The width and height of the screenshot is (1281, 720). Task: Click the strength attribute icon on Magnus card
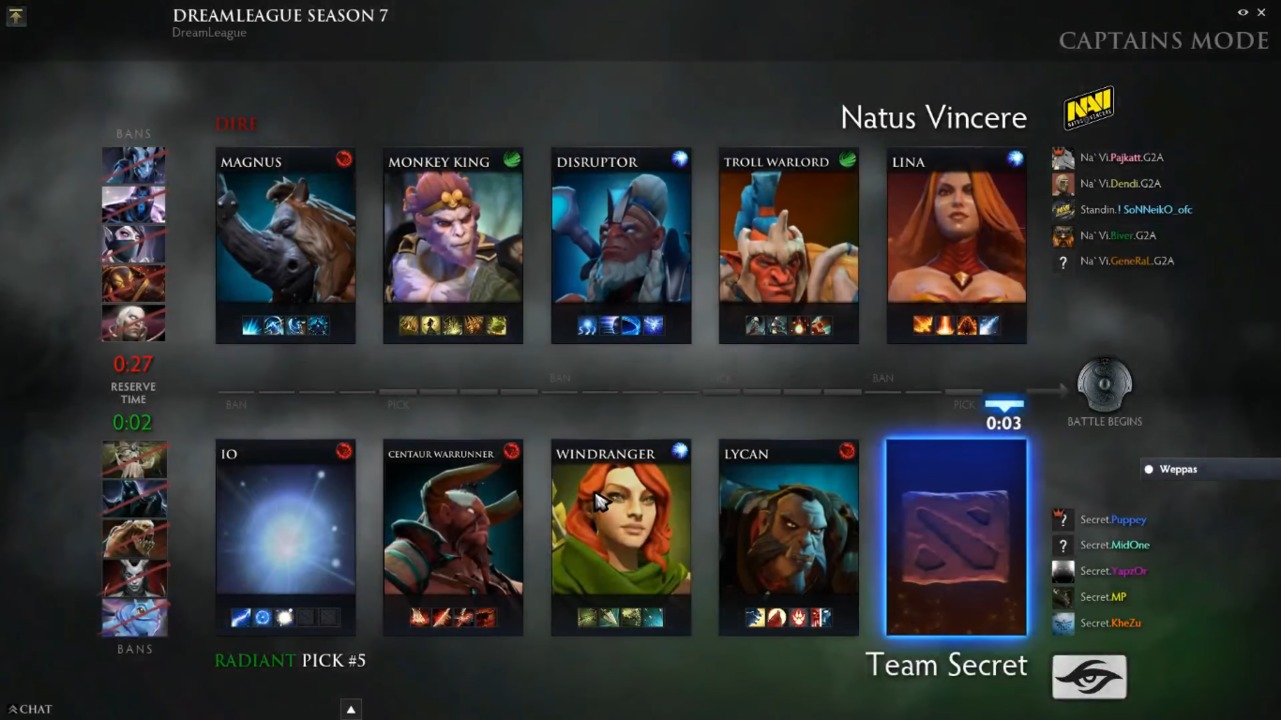(344, 159)
